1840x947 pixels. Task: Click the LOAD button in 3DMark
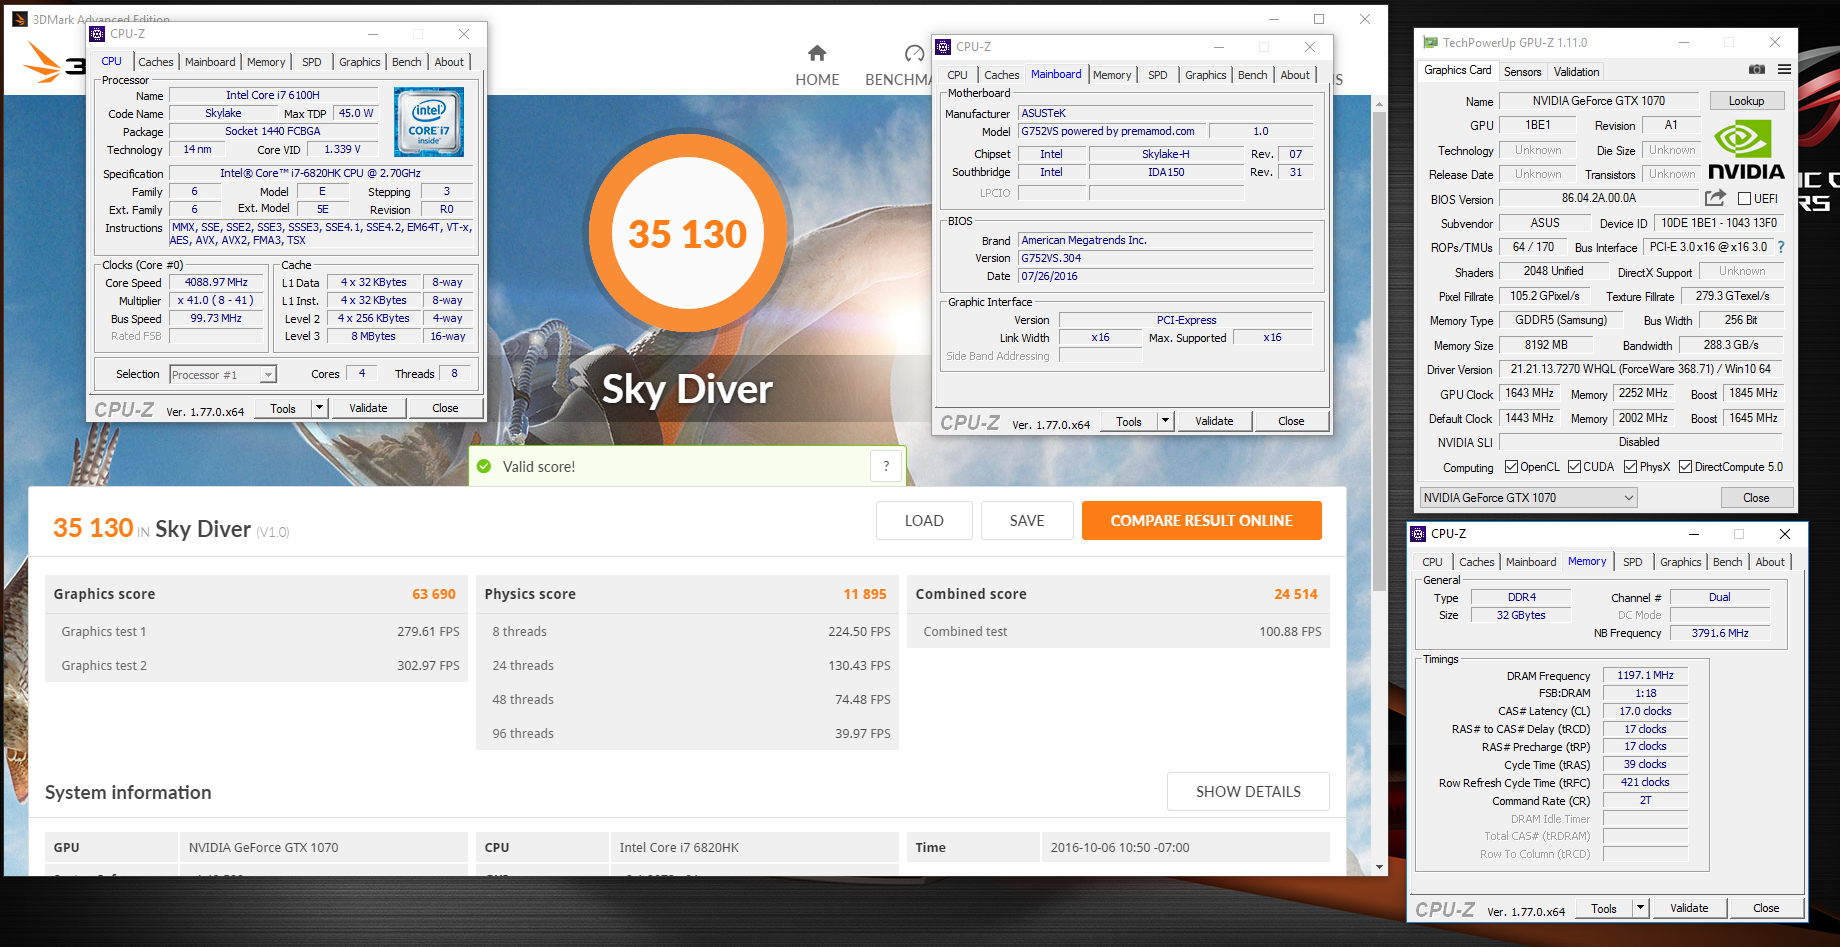click(x=924, y=521)
